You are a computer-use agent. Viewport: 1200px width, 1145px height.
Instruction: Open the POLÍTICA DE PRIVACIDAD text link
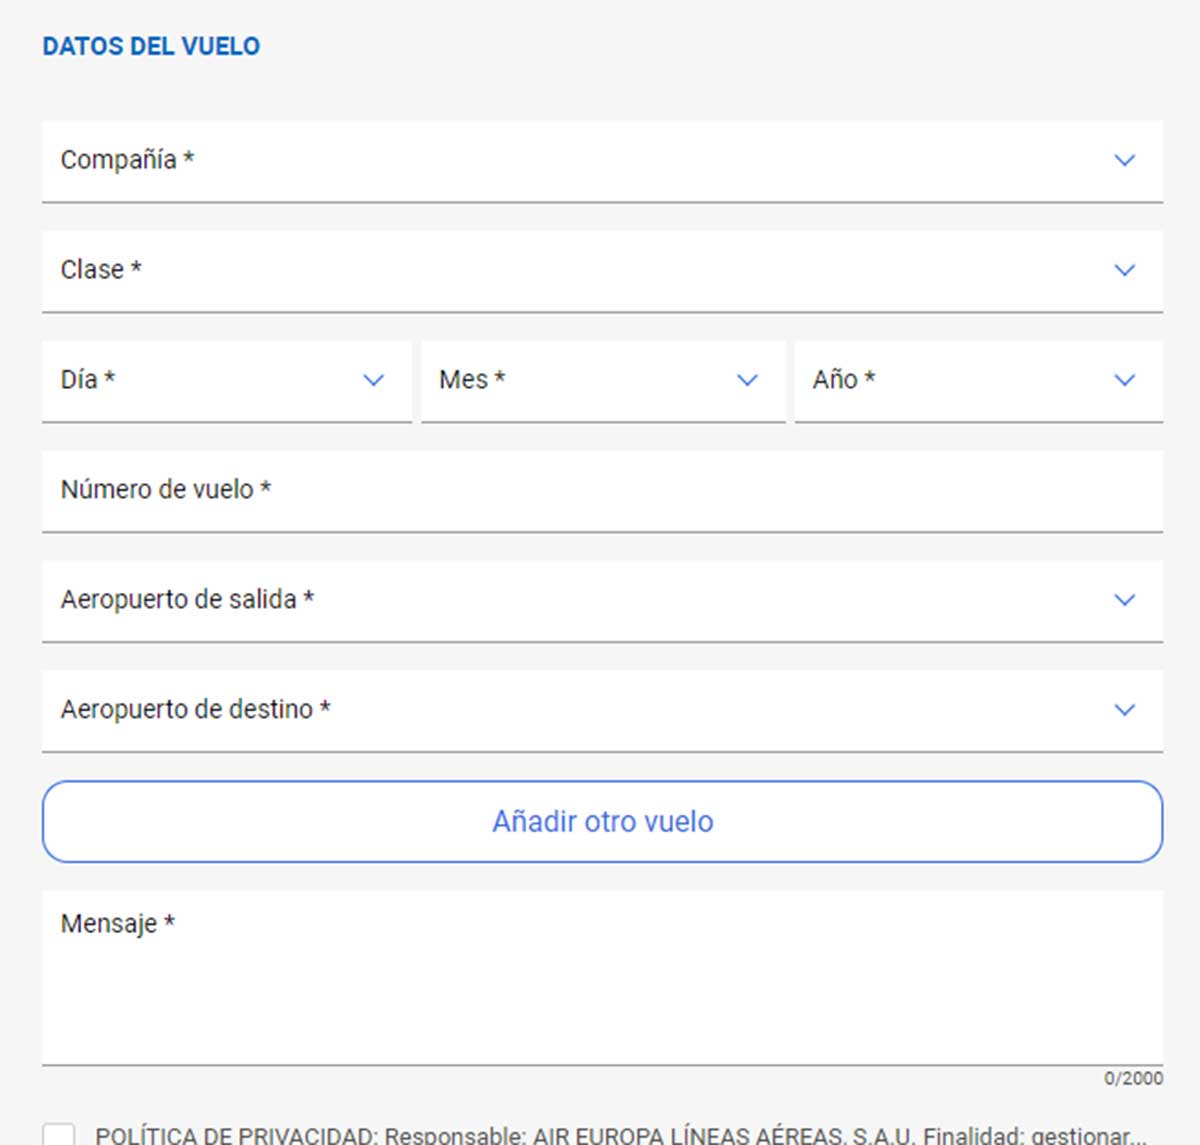(230, 1135)
